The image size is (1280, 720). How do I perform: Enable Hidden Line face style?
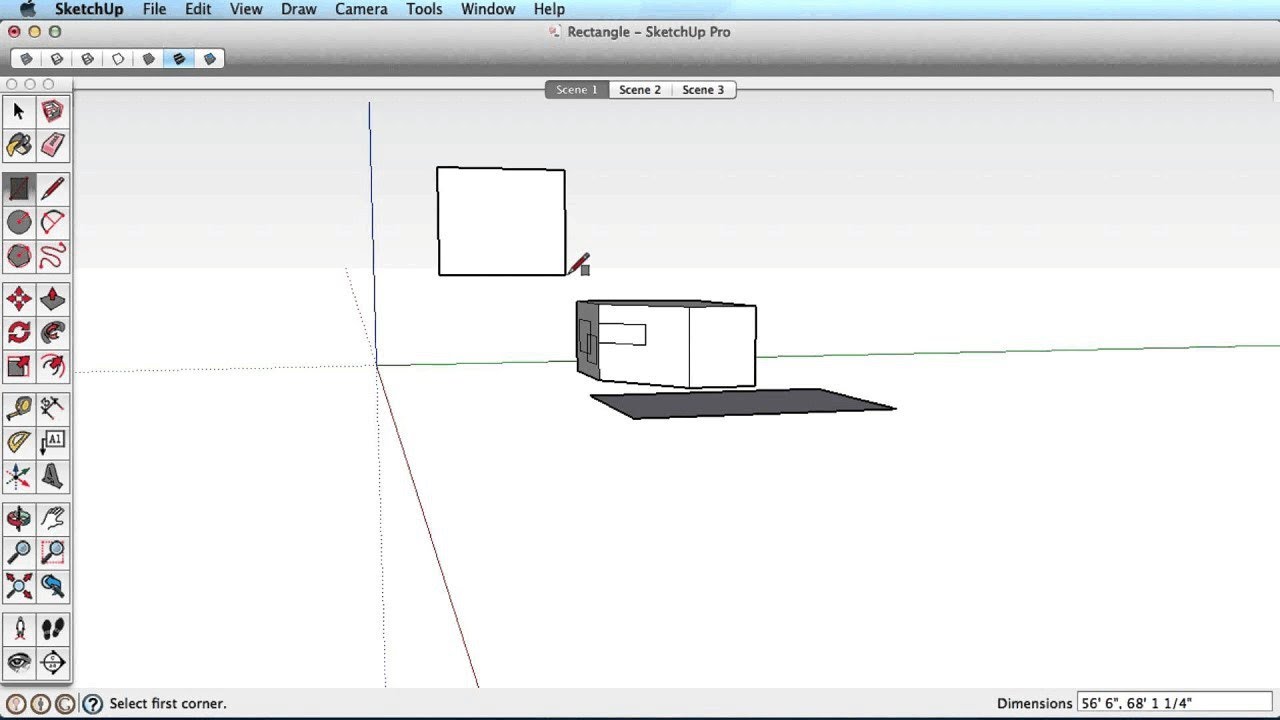(x=118, y=59)
